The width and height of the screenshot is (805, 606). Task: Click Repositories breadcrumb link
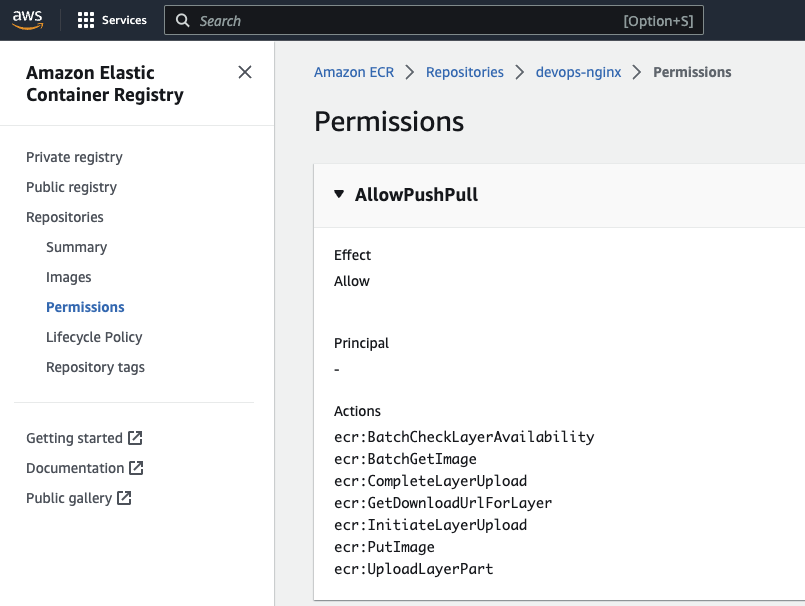[x=465, y=72]
